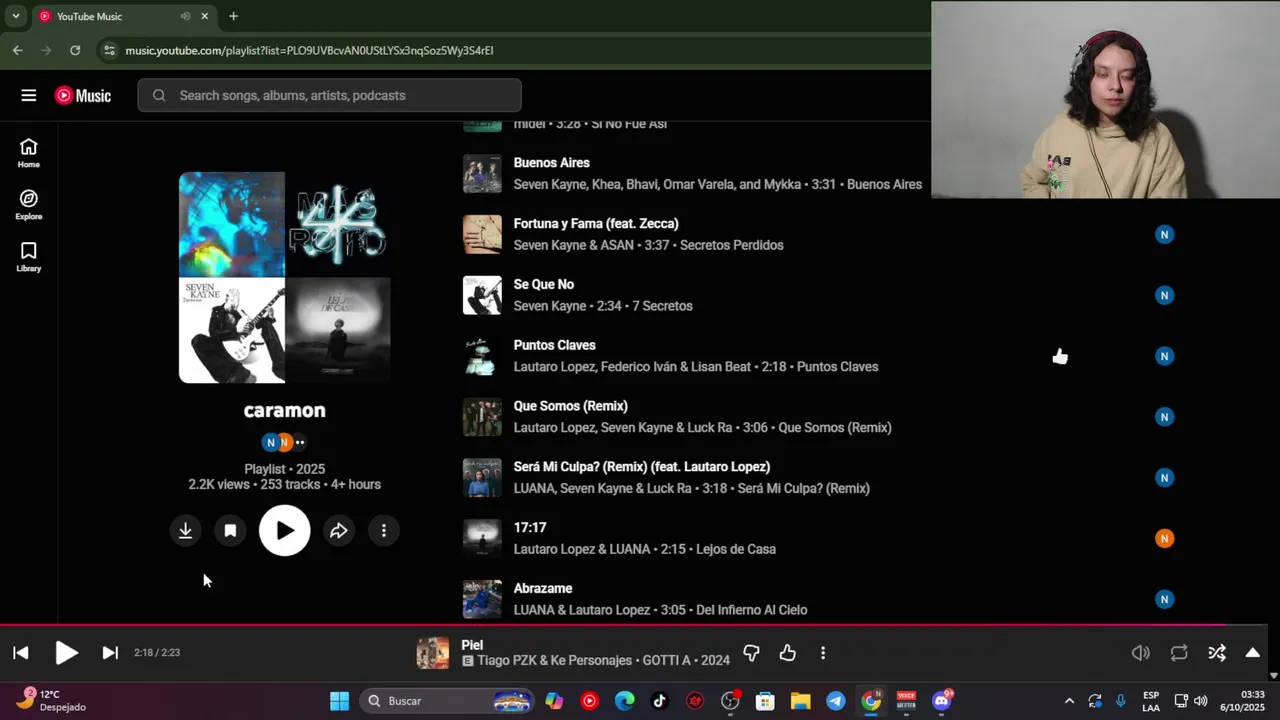1280x720 pixels.
Task: Click the taskbar Buscar search box
Action: [447, 701]
